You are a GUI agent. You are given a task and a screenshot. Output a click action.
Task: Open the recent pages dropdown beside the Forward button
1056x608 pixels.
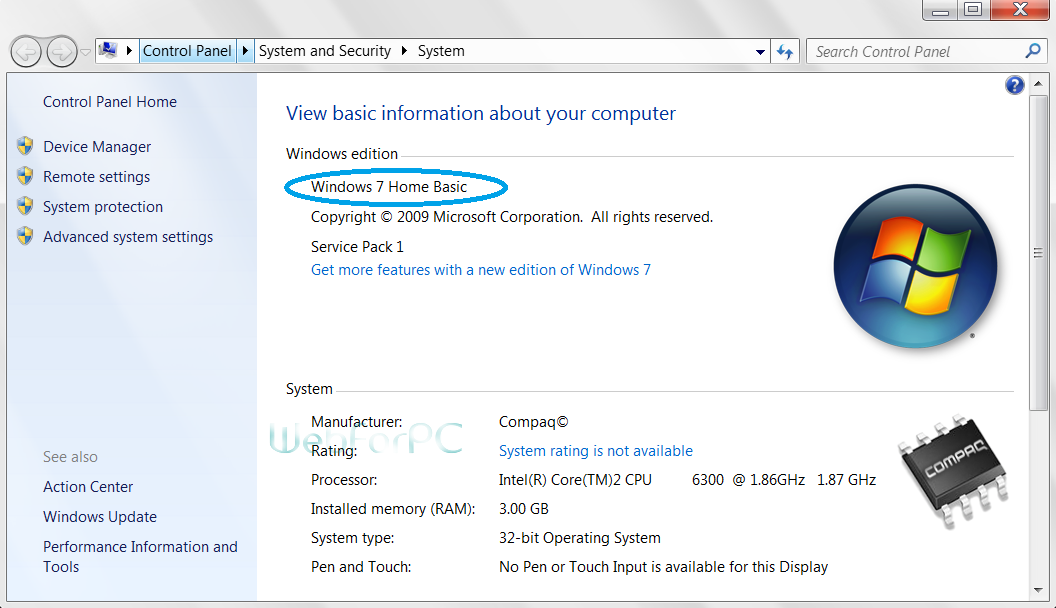click(x=86, y=52)
